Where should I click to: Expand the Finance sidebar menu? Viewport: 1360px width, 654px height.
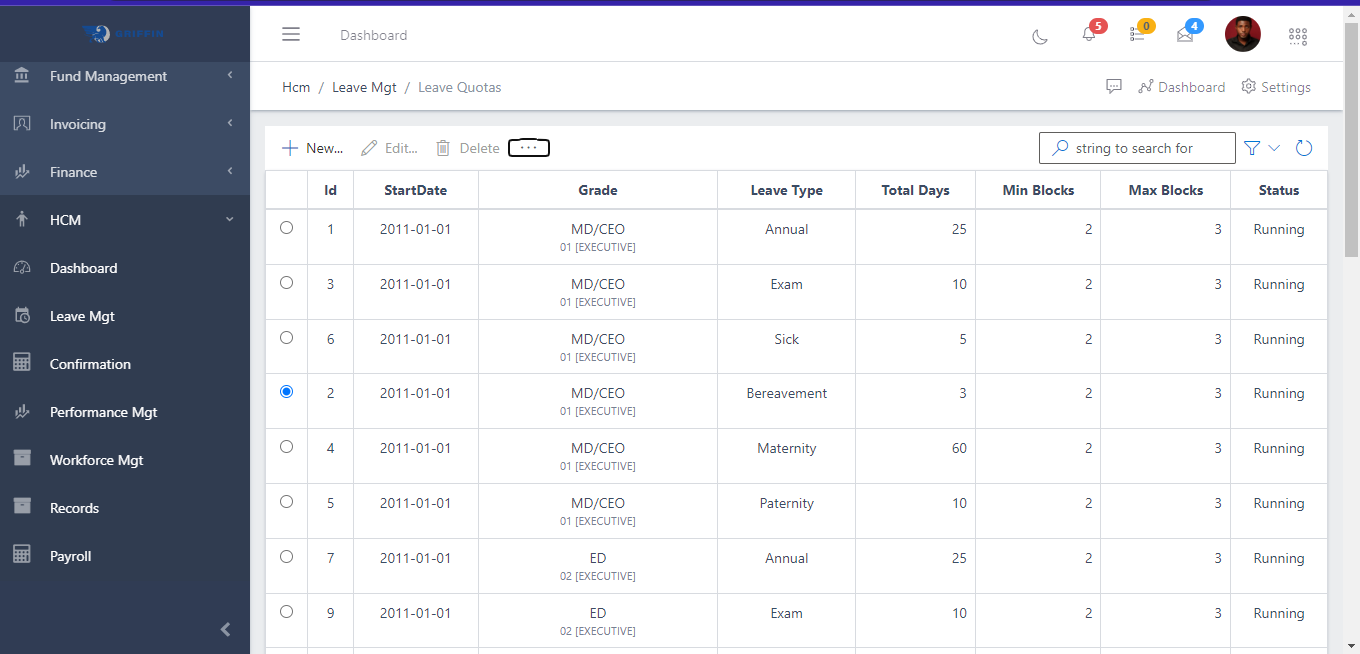click(x=125, y=171)
